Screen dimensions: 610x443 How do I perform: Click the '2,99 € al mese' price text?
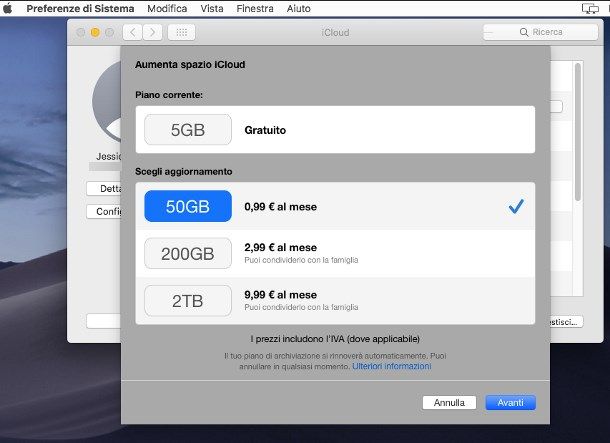point(280,247)
